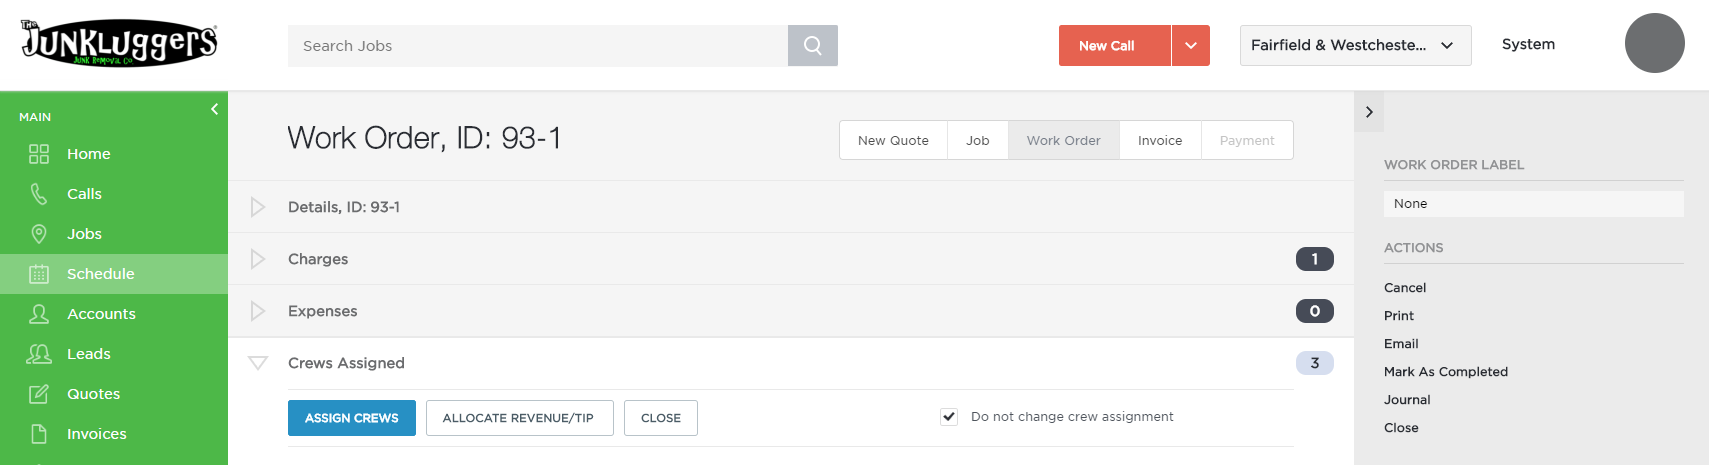Image resolution: width=1709 pixels, height=465 pixels.
Task: Expand the Details, ID: 93-1 section
Action: click(x=258, y=207)
